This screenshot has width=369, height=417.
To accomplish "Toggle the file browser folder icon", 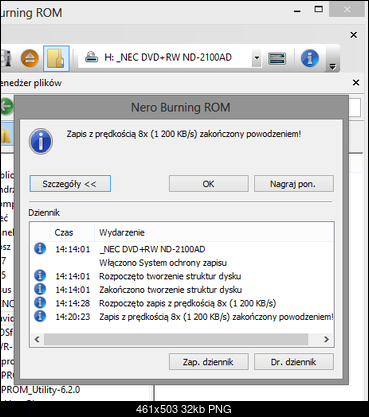I will click(56, 59).
